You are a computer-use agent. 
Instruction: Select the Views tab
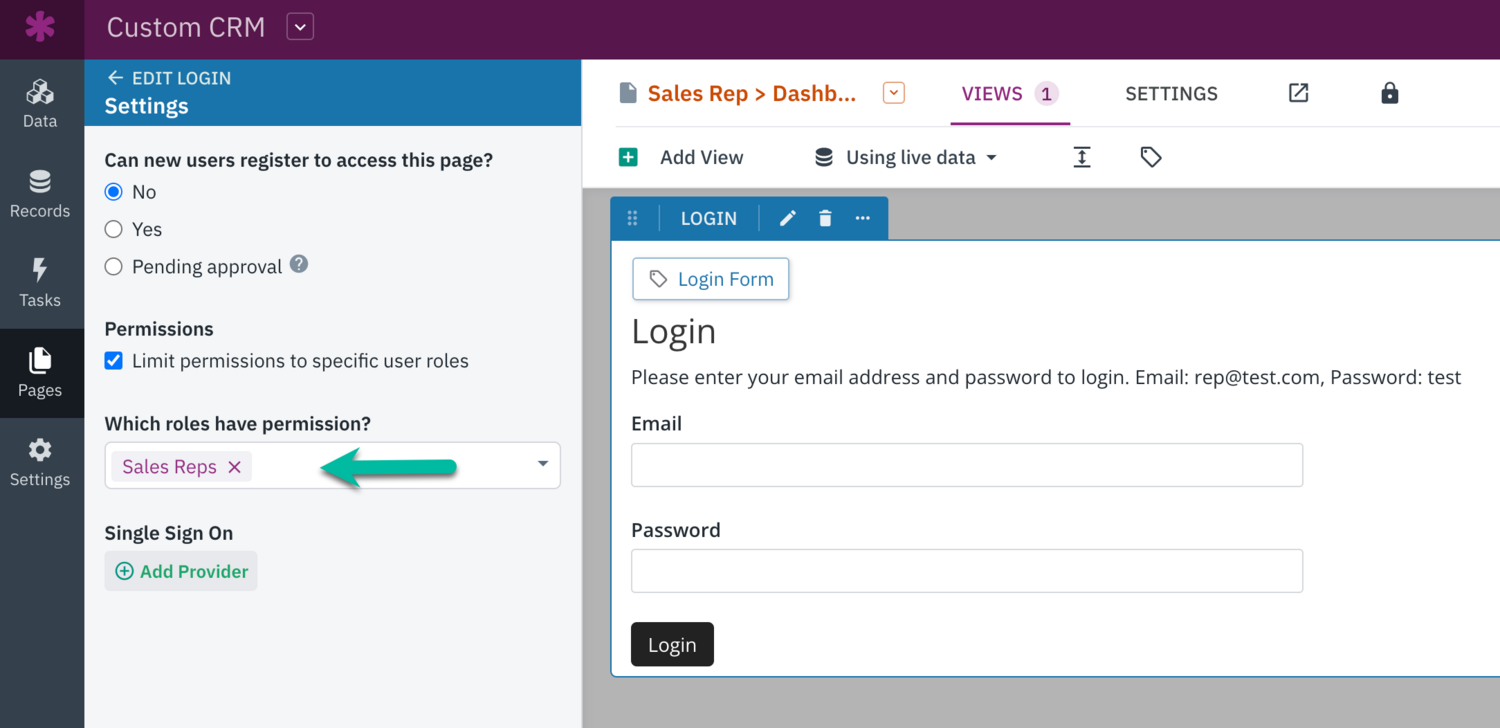coord(1009,94)
